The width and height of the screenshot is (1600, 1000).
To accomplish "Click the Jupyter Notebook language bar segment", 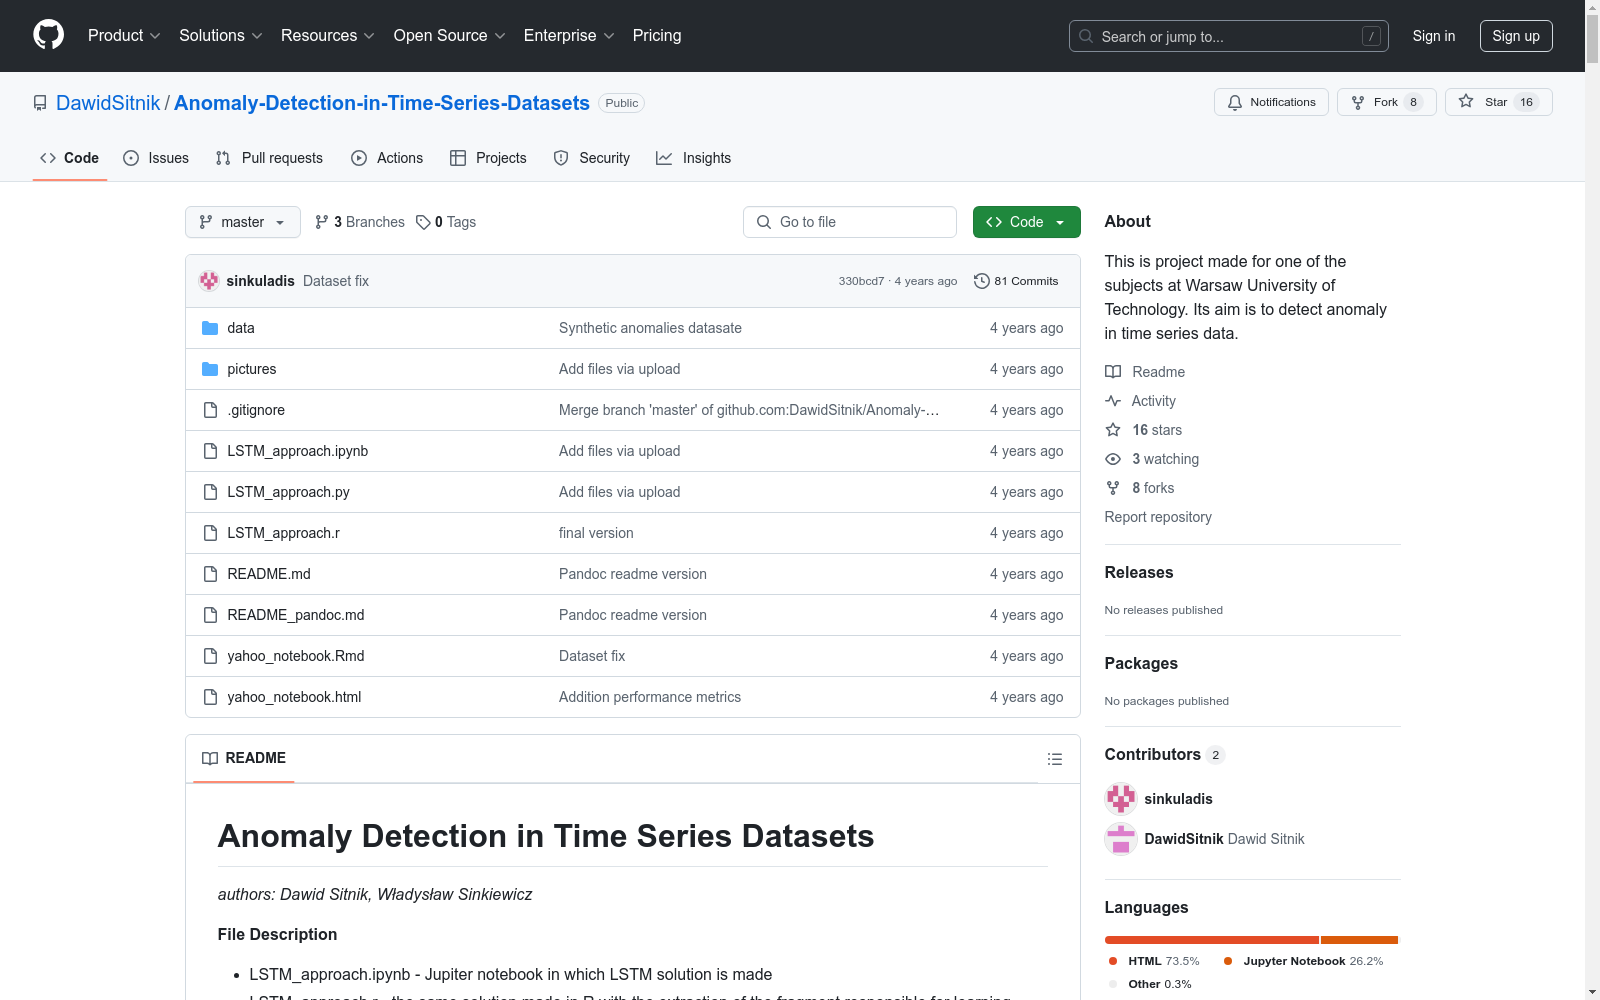I will [1359, 940].
